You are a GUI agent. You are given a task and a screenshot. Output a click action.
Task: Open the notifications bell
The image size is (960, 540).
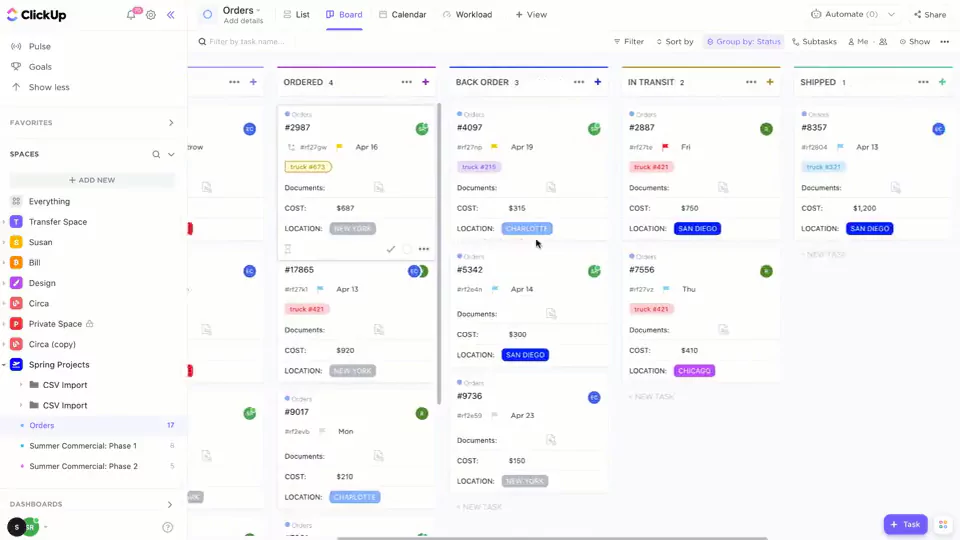[x=131, y=15]
